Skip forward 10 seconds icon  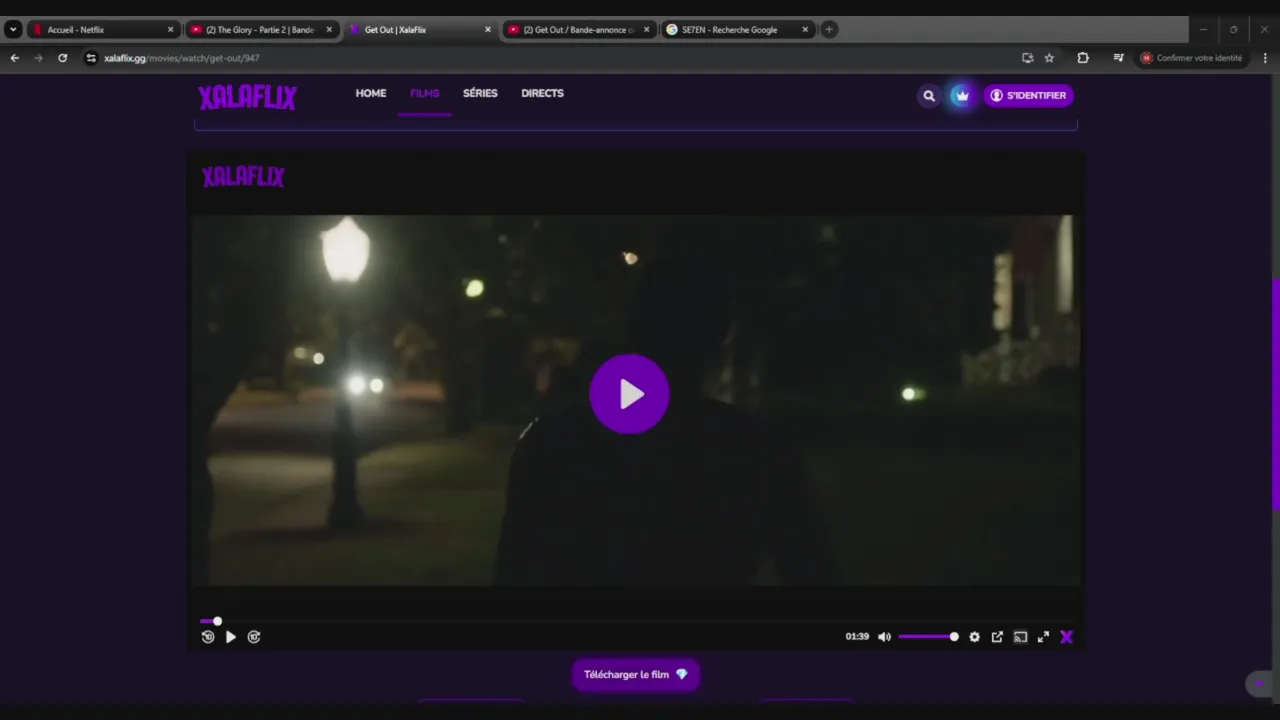254,637
